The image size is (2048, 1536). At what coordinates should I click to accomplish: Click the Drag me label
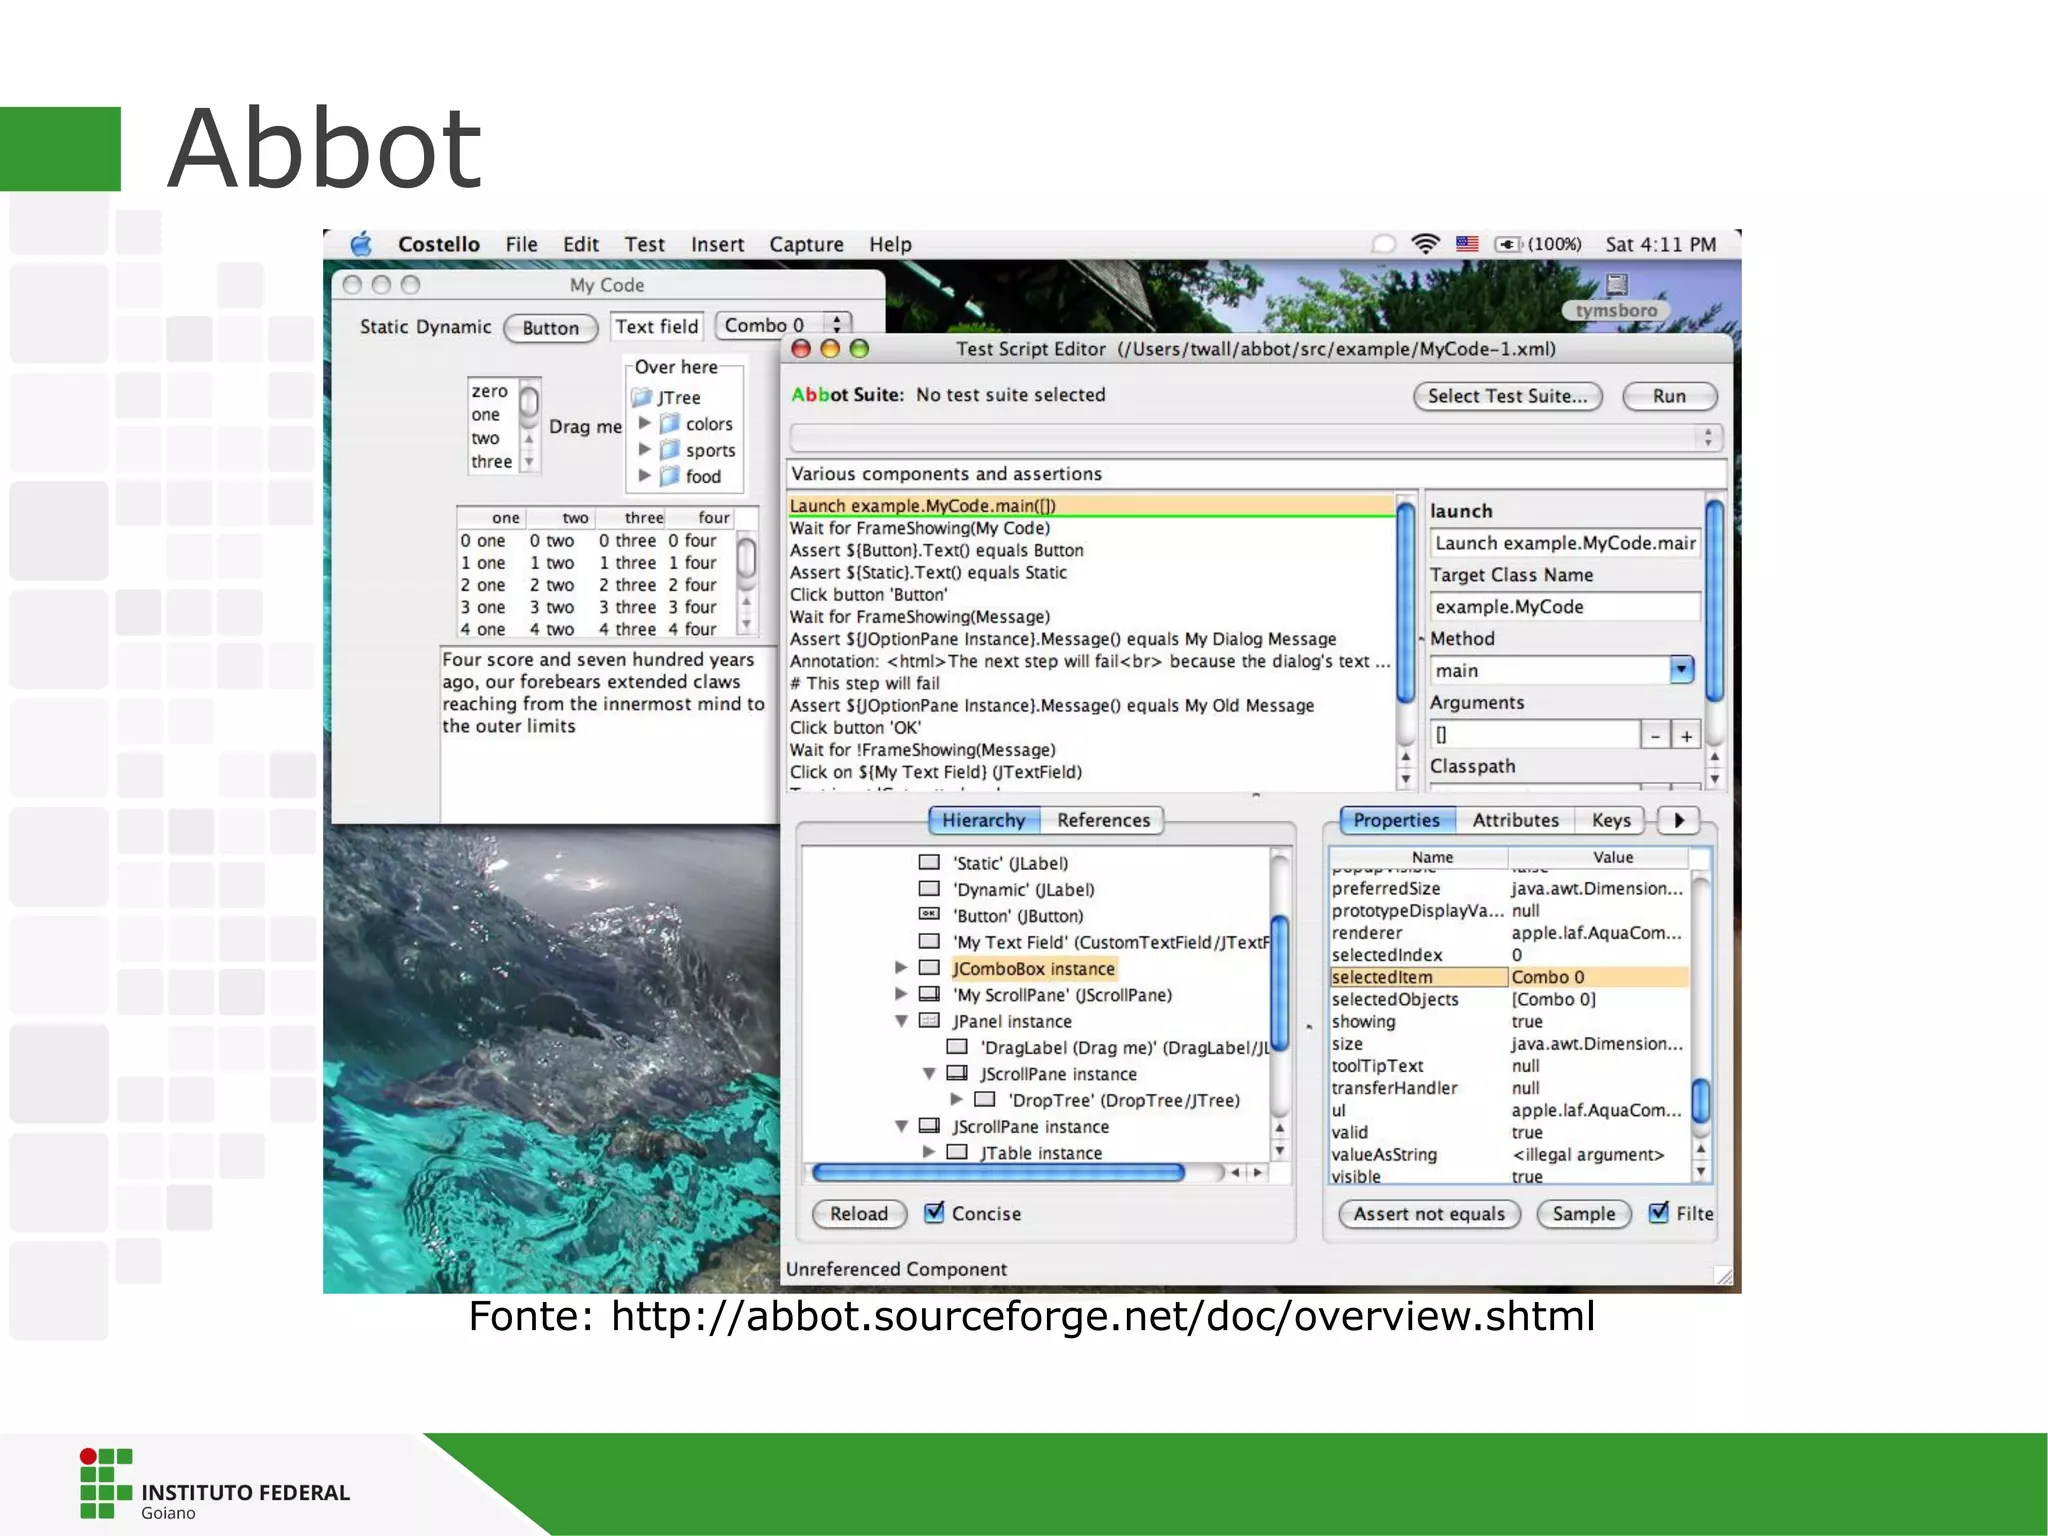(x=585, y=426)
